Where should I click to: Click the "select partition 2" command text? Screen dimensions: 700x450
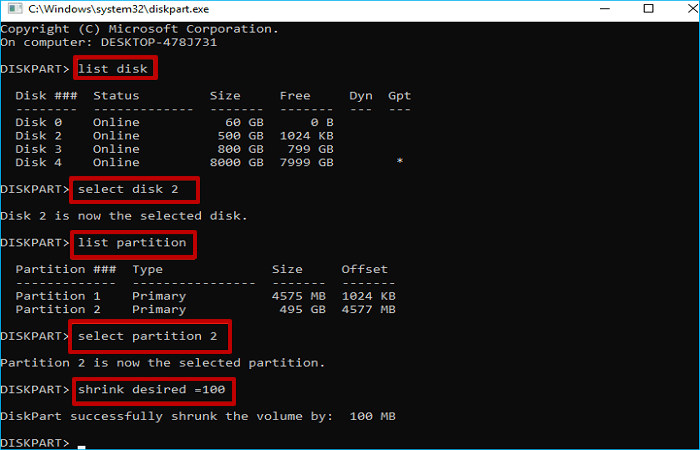click(147, 336)
